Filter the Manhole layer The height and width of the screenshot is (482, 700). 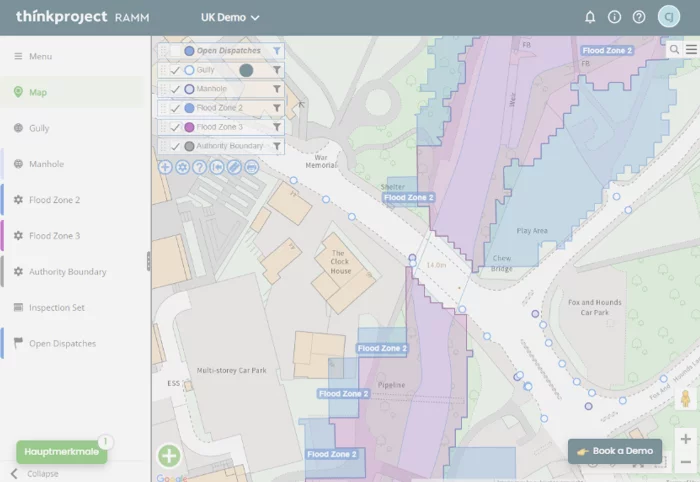277,89
